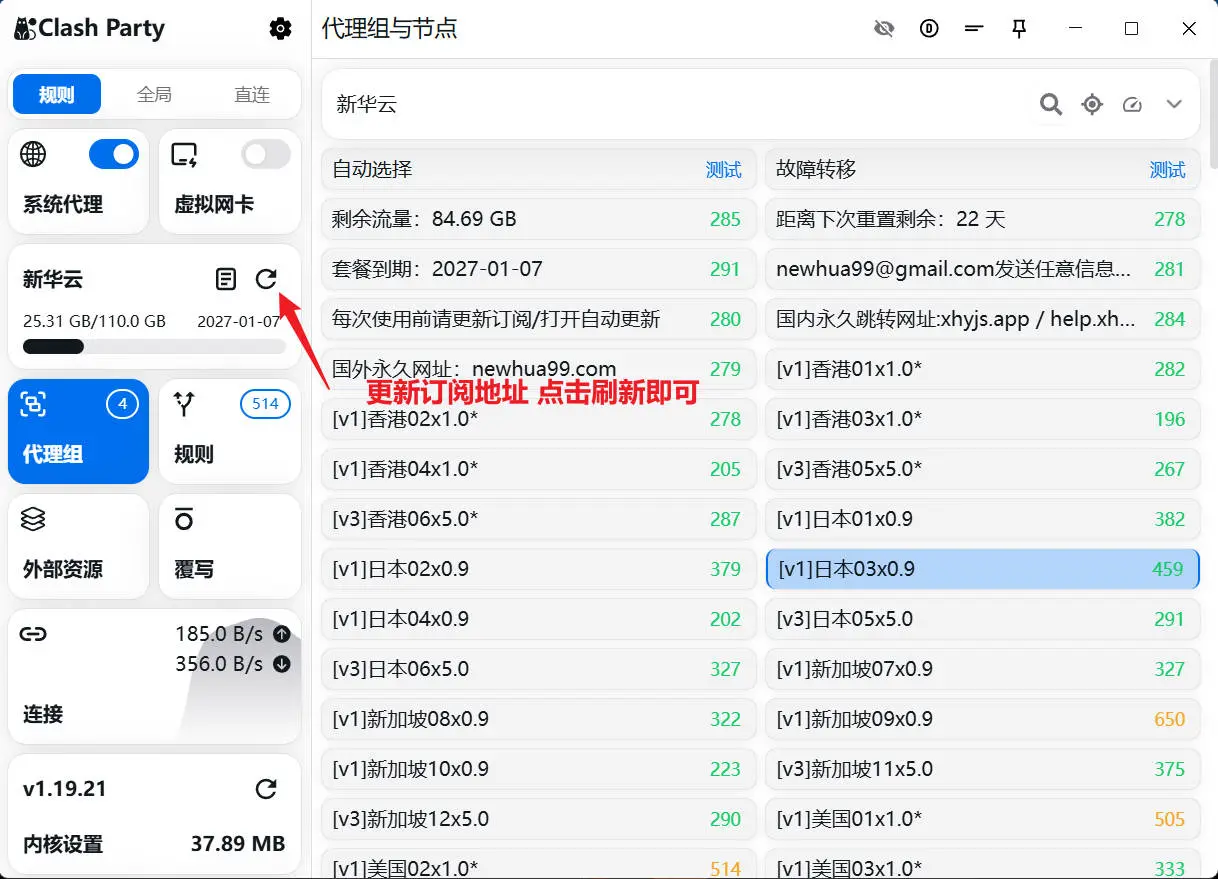Pin the window with the pin icon
Screen dimensions: 1218x879
(1019, 29)
